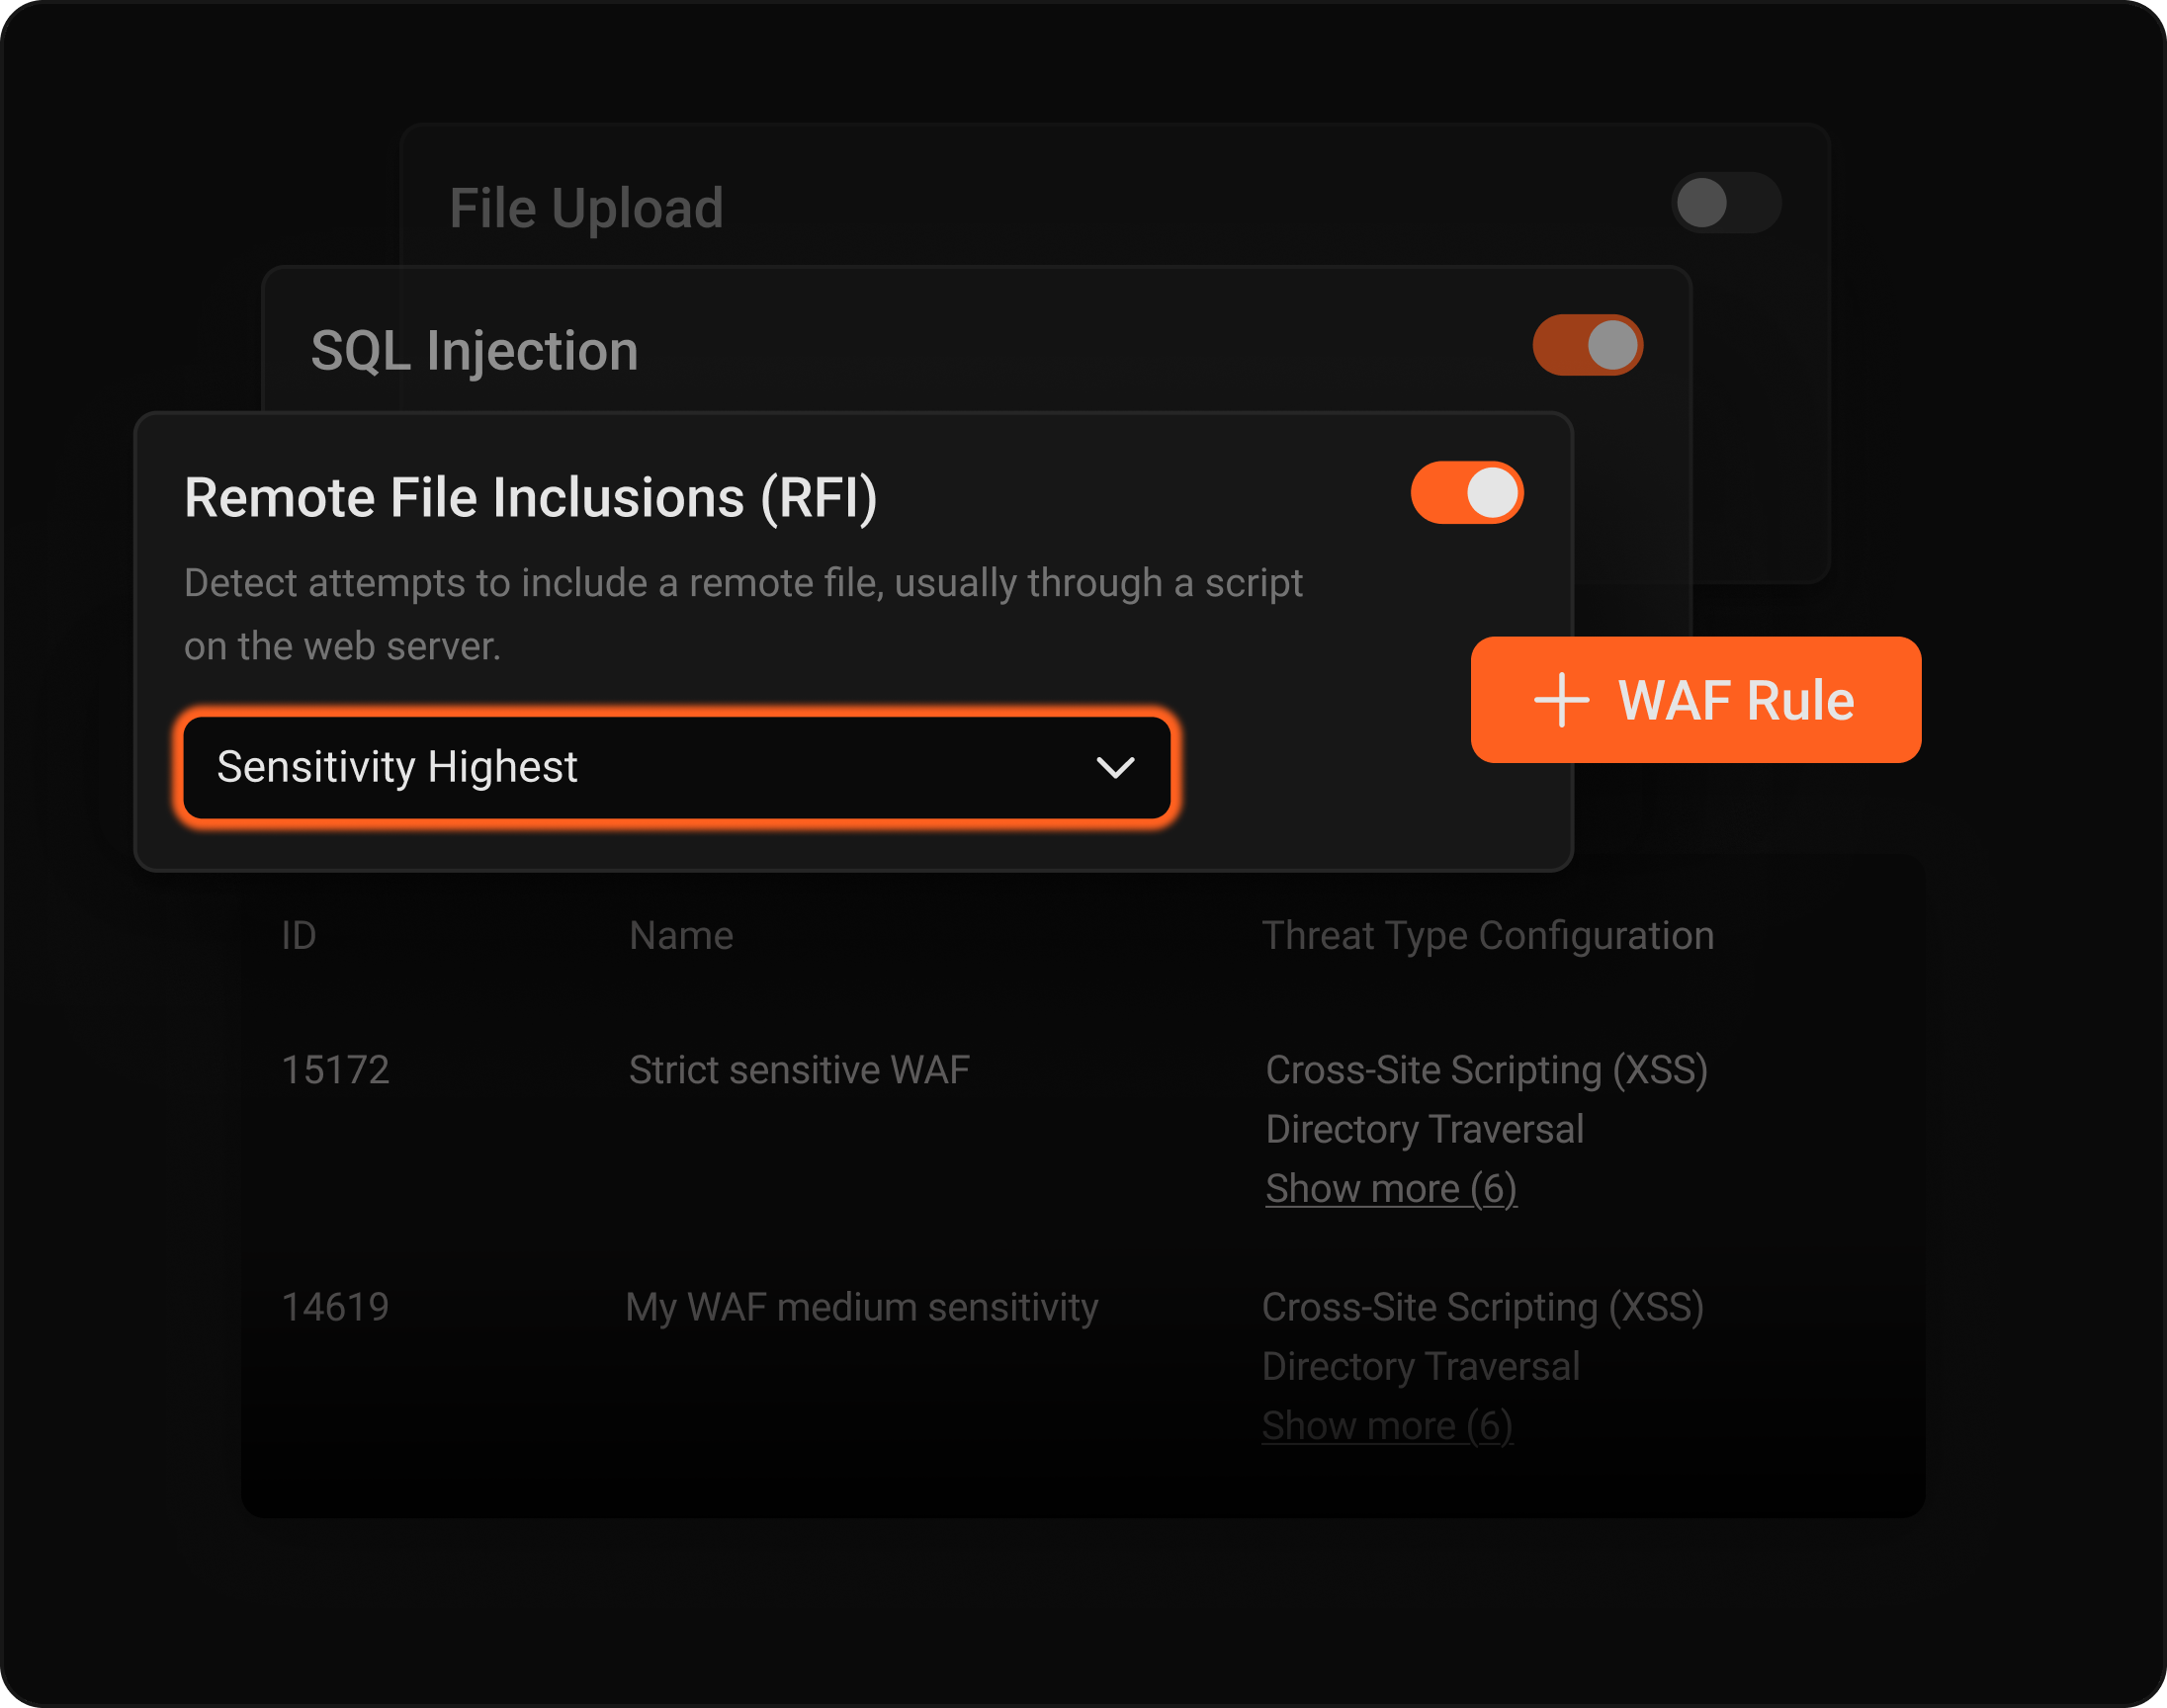The image size is (2167, 1708).
Task: Click the Name column header
Action: coord(680,935)
